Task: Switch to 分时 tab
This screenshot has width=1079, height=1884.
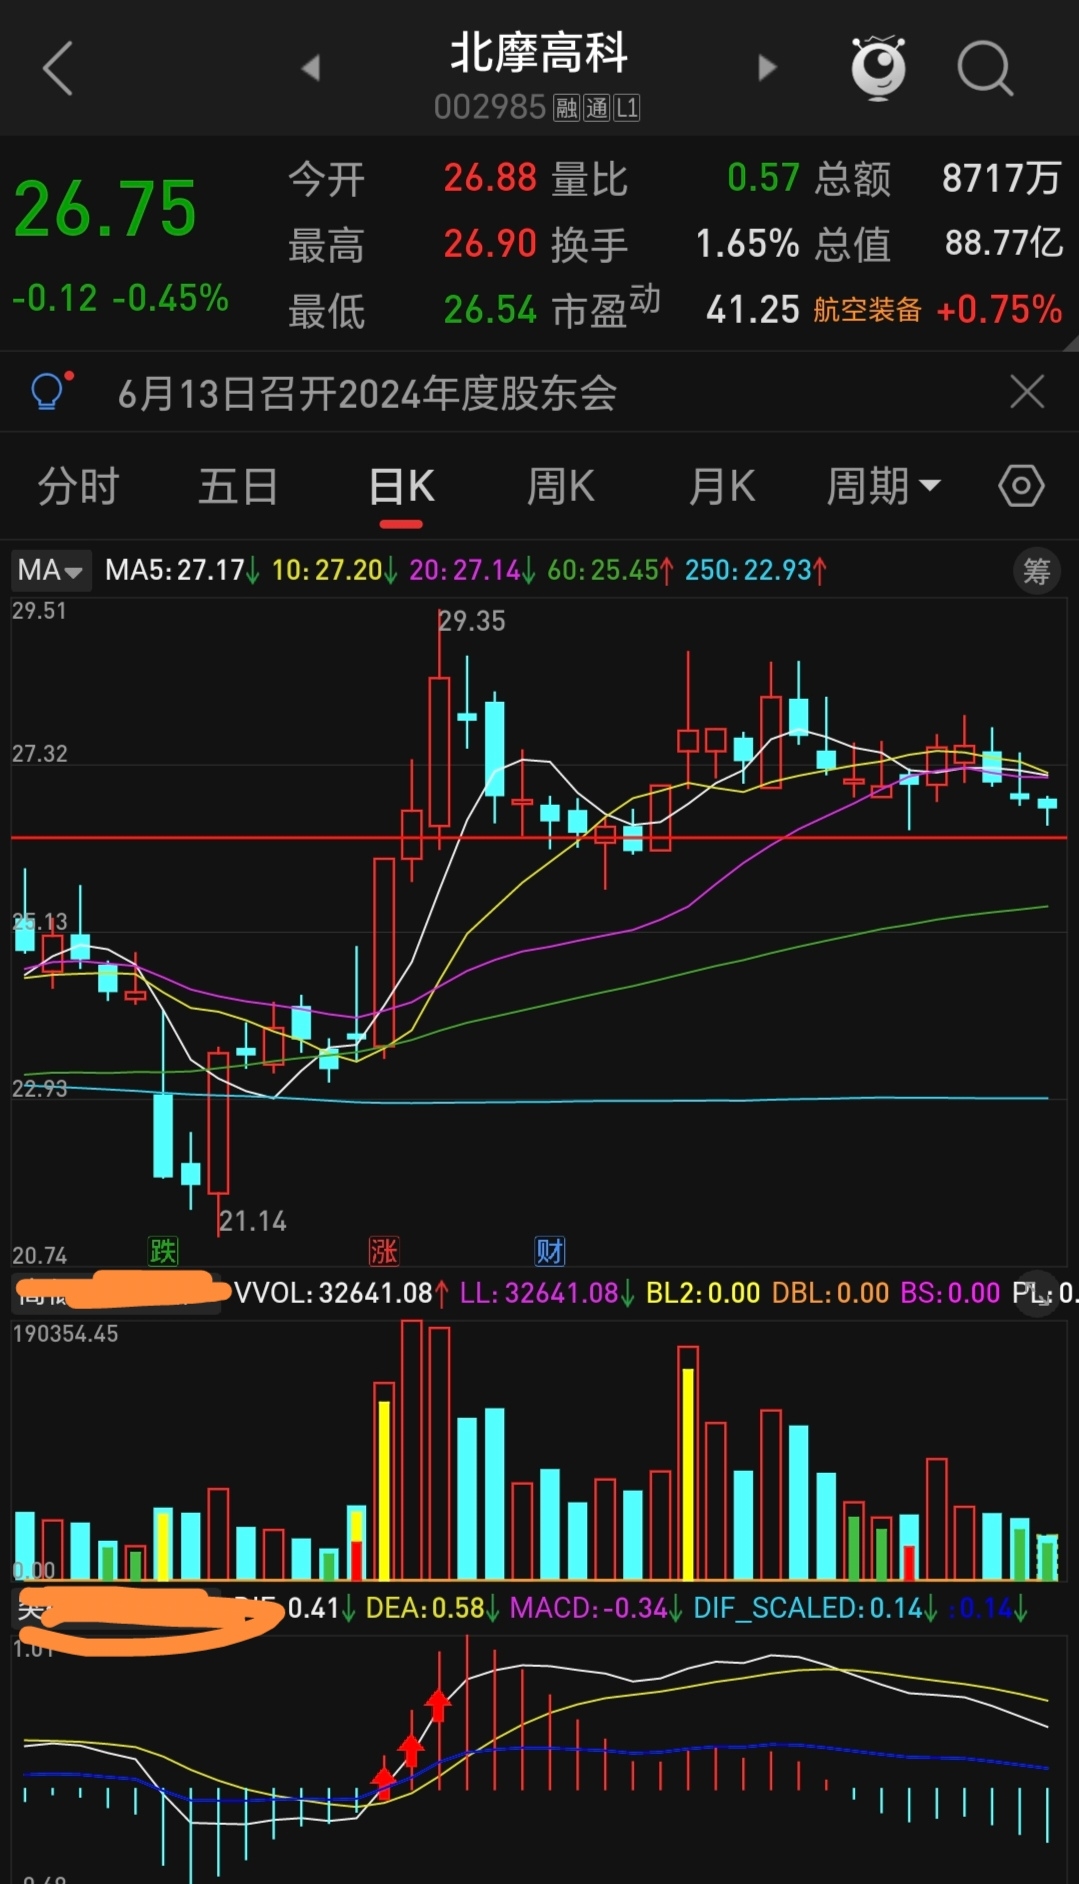Action: [78, 487]
